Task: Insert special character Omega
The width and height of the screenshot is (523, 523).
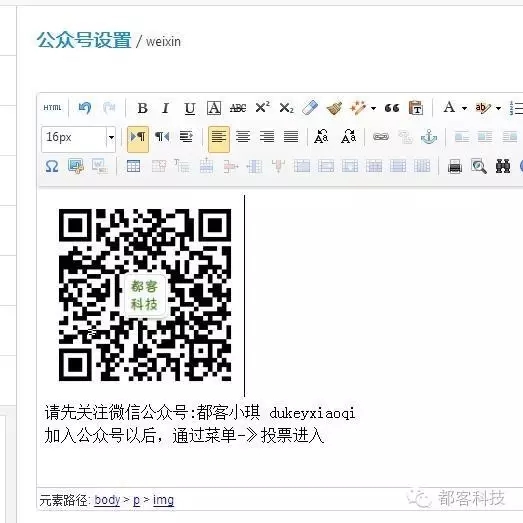Action: pos(52,166)
